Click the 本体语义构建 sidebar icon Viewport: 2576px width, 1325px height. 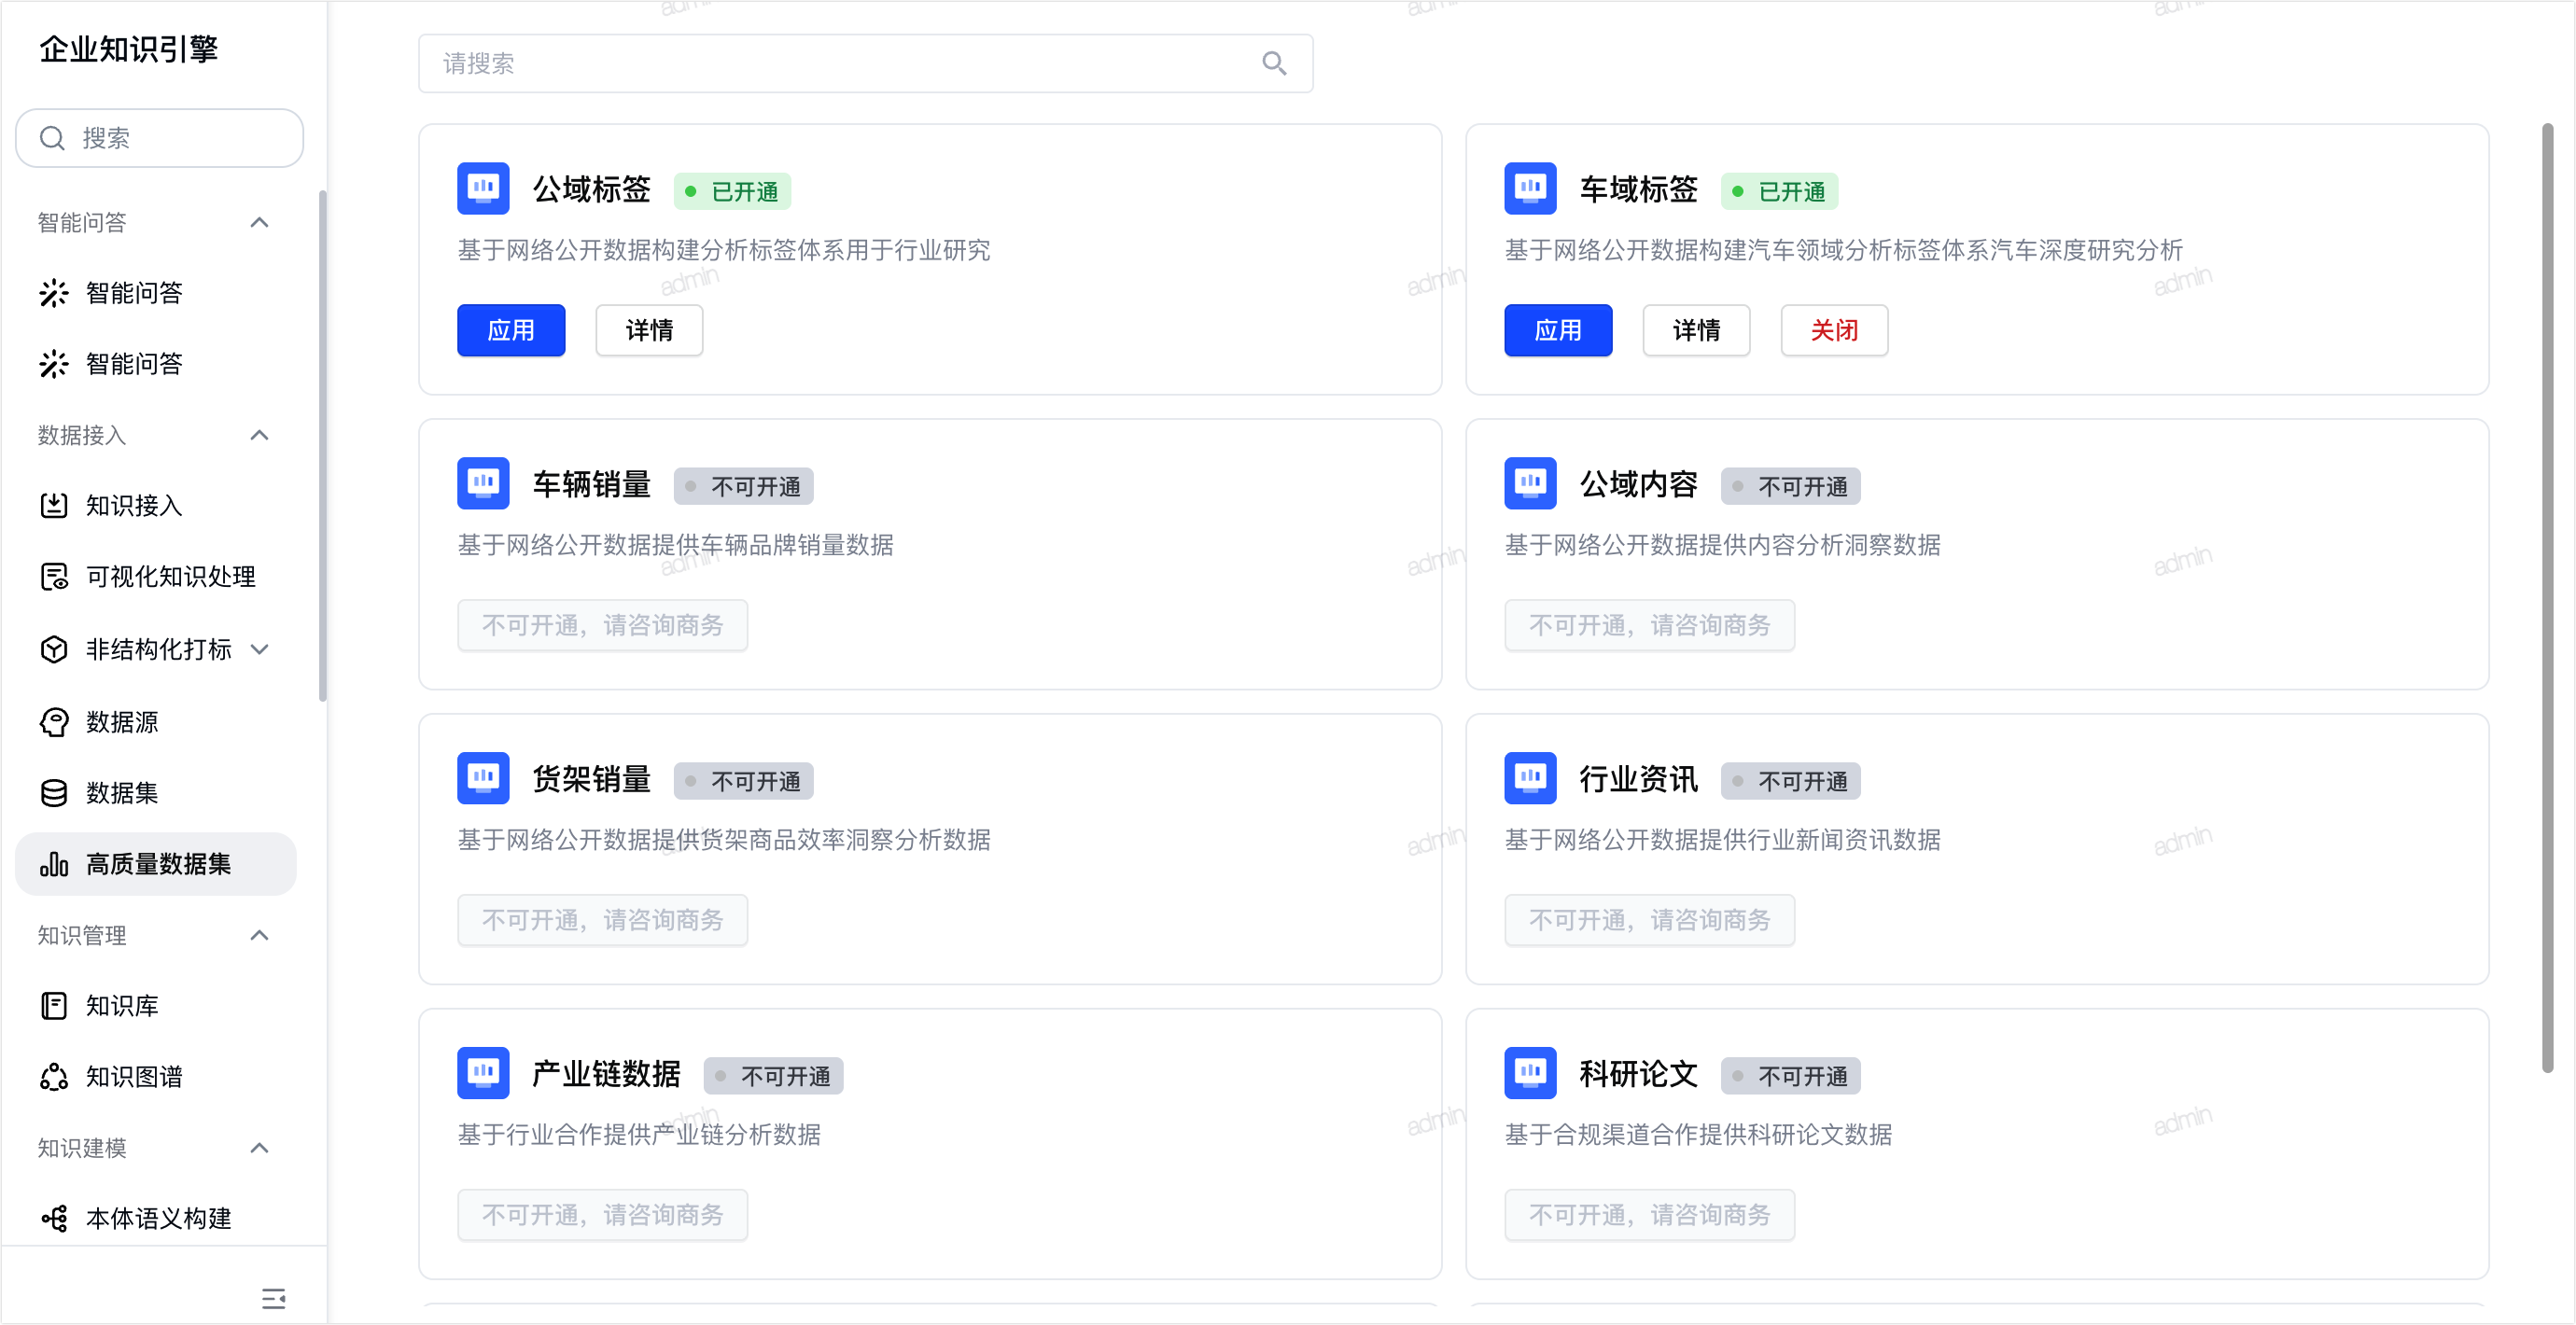click(54, 1218)
